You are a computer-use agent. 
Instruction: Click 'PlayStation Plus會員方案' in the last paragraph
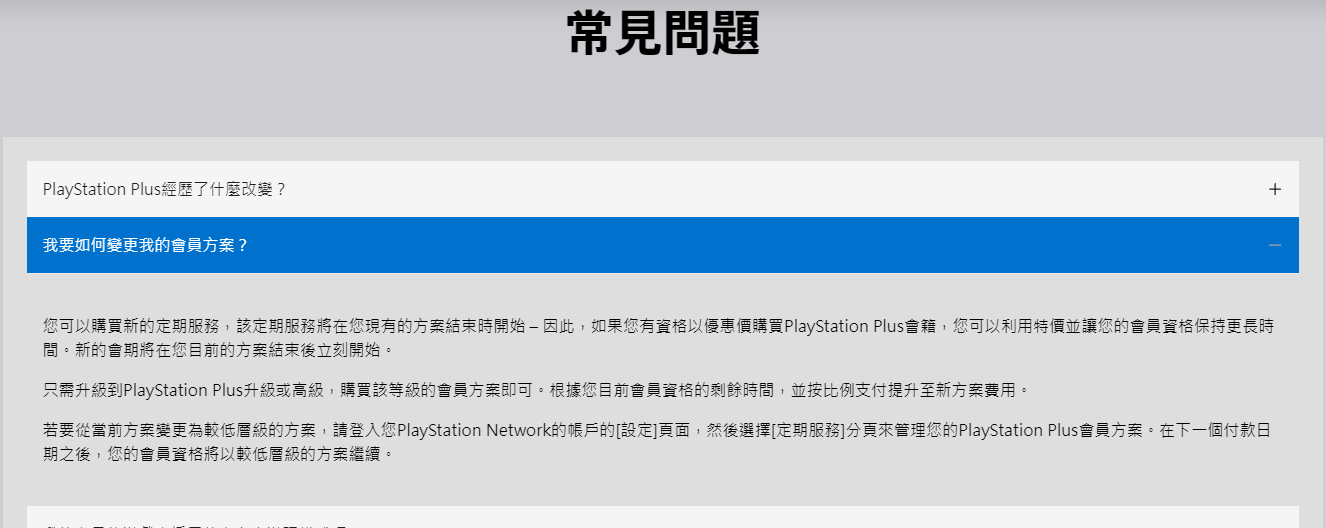tap(1052, 431)
